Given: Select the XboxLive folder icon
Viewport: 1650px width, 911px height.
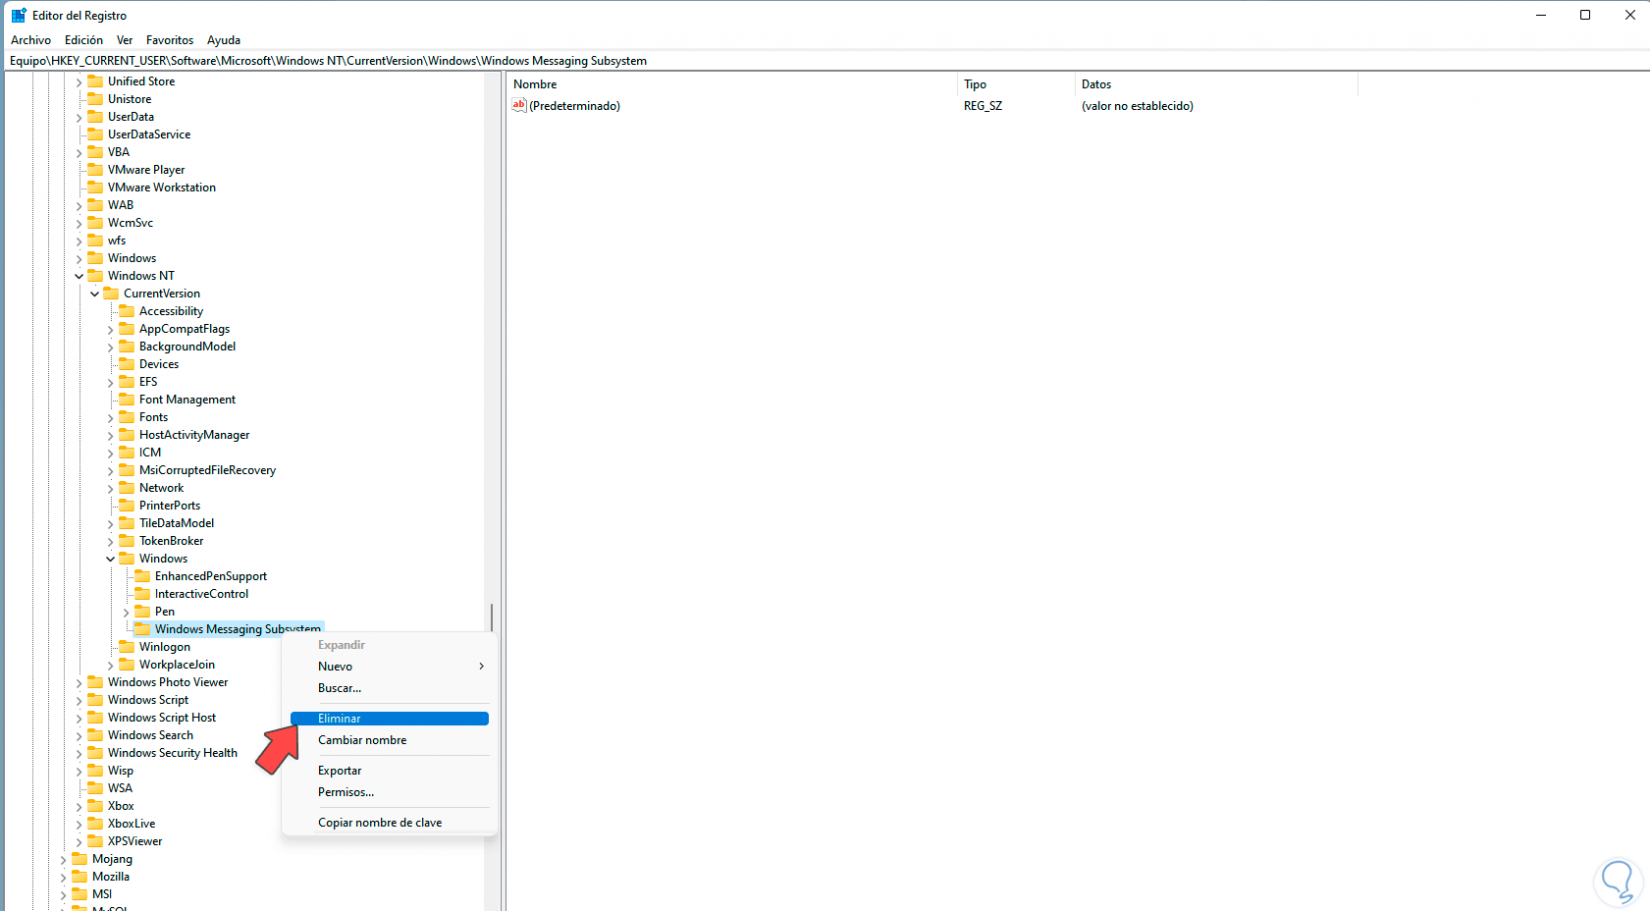Looking at the screenshot, I should click(95, 823).
